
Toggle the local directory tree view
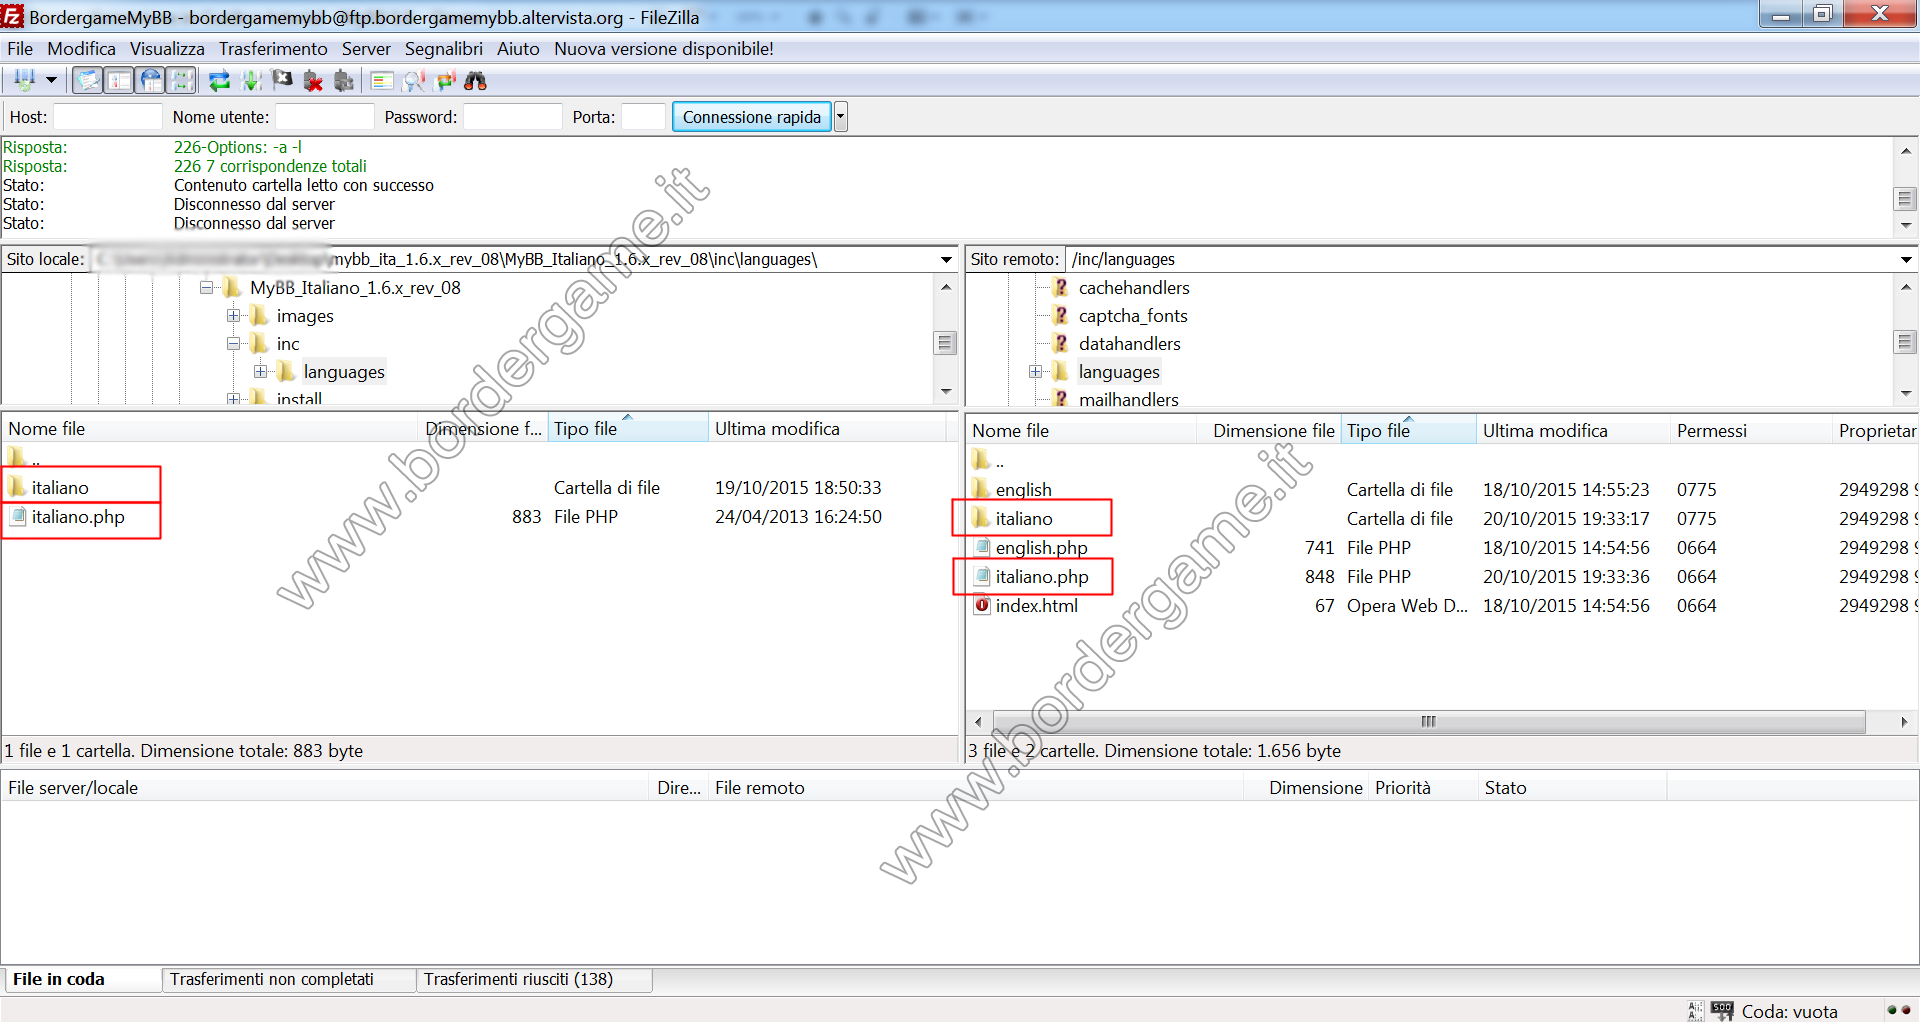coord(119,80)
